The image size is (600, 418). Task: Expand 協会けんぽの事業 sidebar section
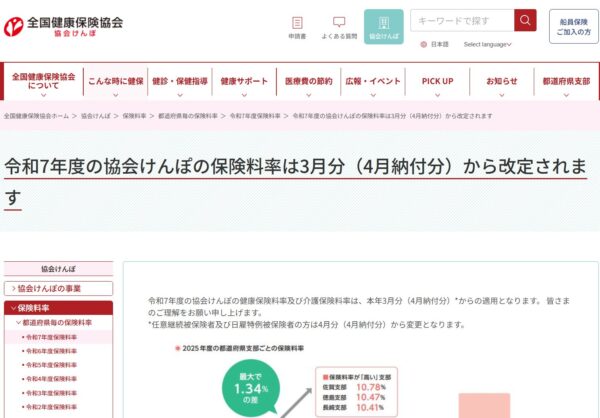58,288
